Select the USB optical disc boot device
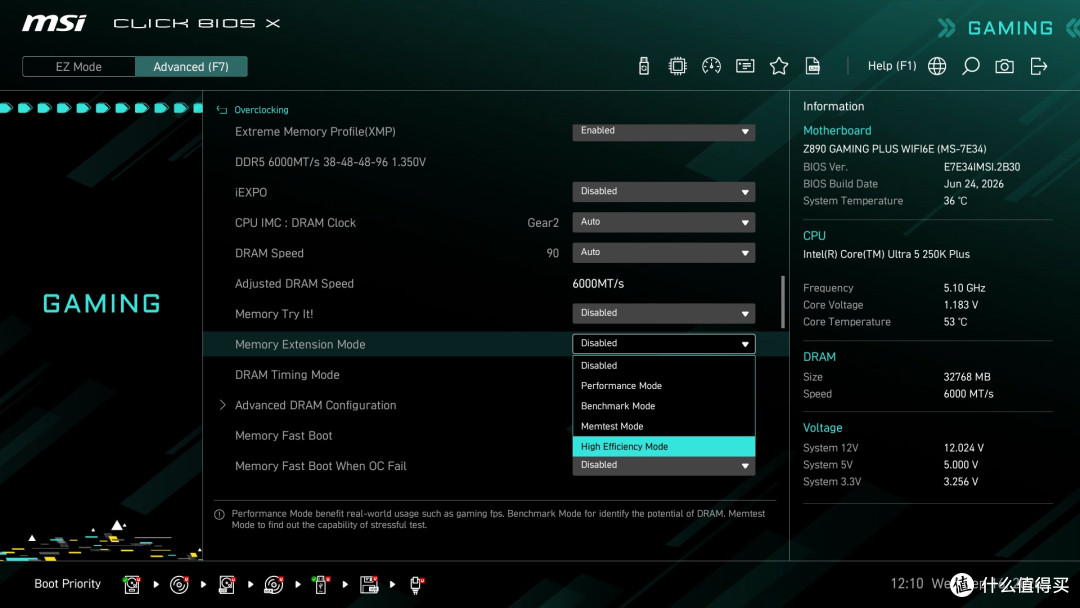1080x608 pixels. point(273,585)
